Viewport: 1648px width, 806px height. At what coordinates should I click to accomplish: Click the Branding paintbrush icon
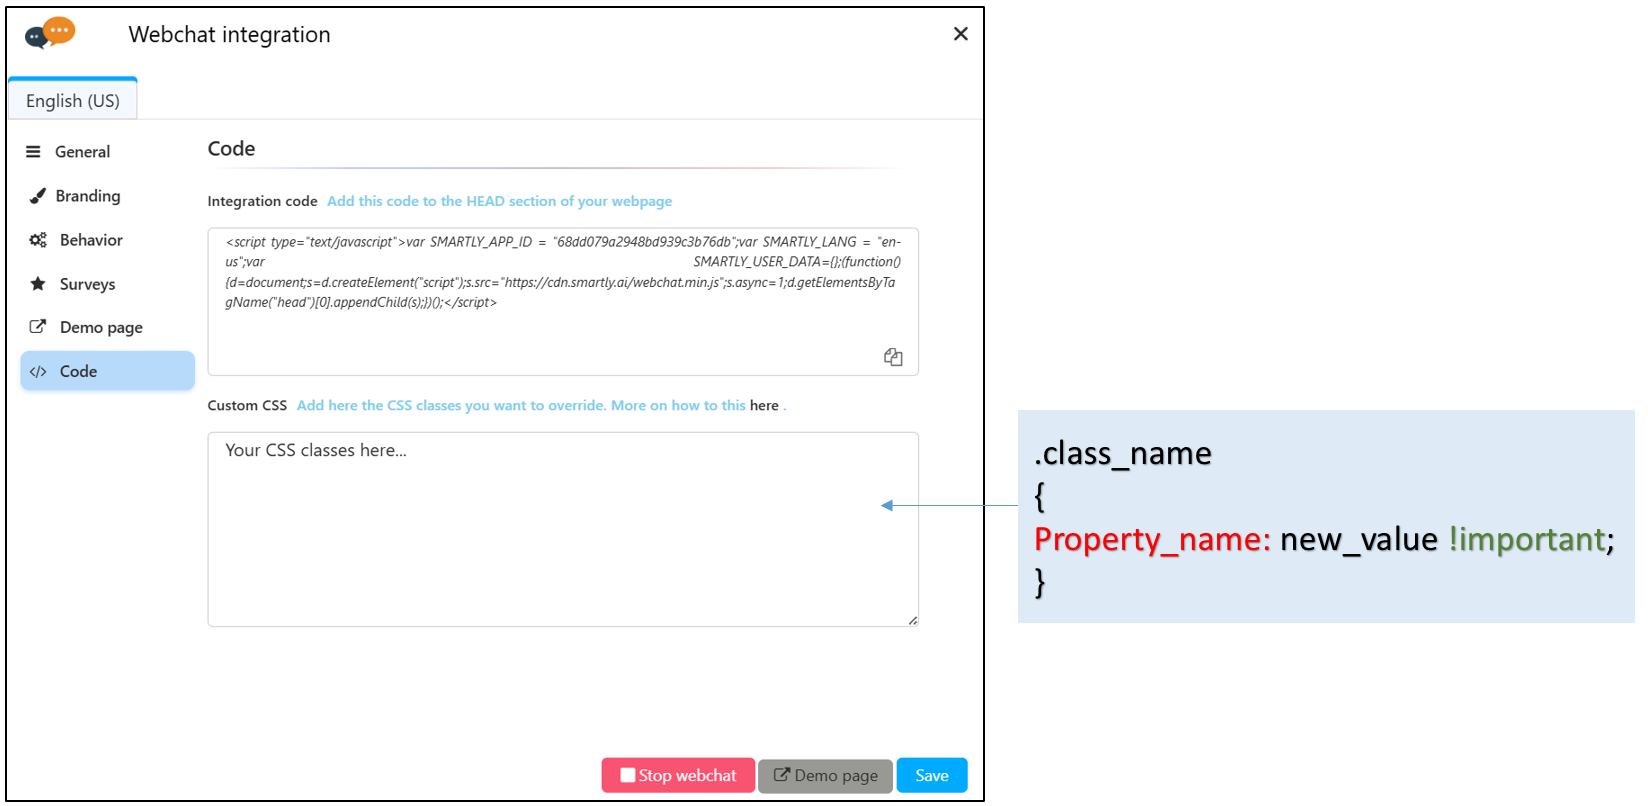[x=37, y=196]
